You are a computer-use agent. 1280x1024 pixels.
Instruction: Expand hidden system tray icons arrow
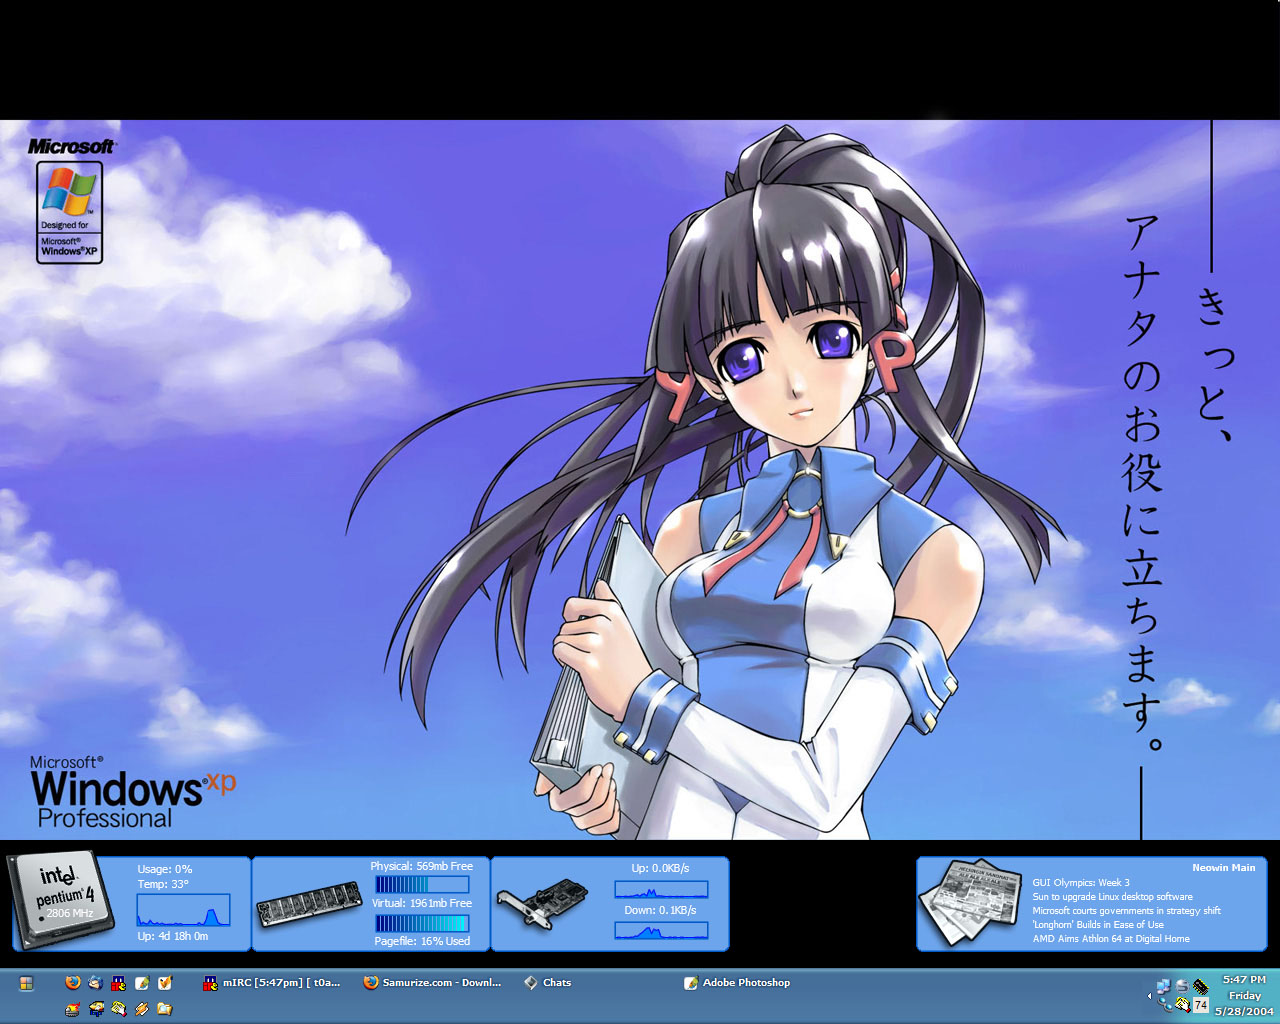pyautogui.click(x=1149, y=996)
